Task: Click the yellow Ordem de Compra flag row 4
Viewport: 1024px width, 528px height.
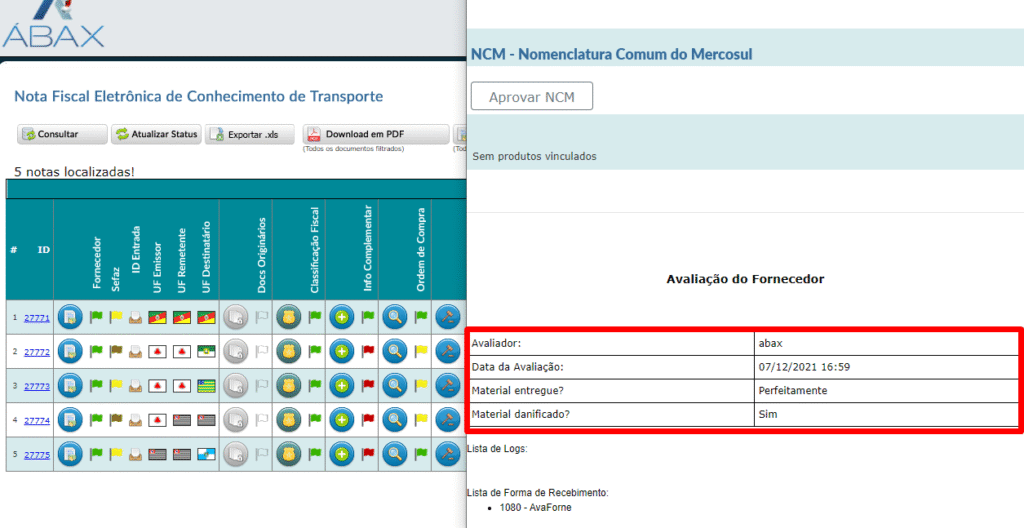Action: 421,420
